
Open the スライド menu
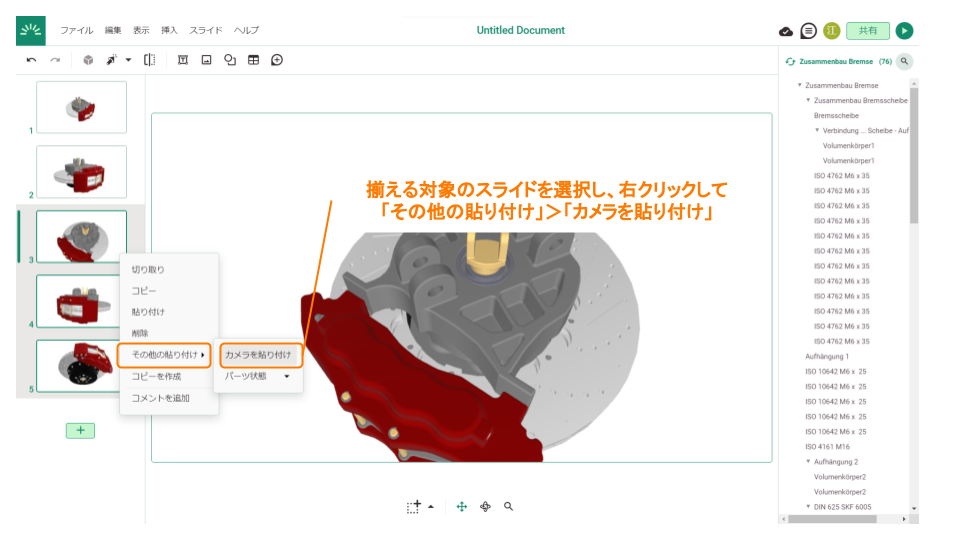(x=206, y=30)
